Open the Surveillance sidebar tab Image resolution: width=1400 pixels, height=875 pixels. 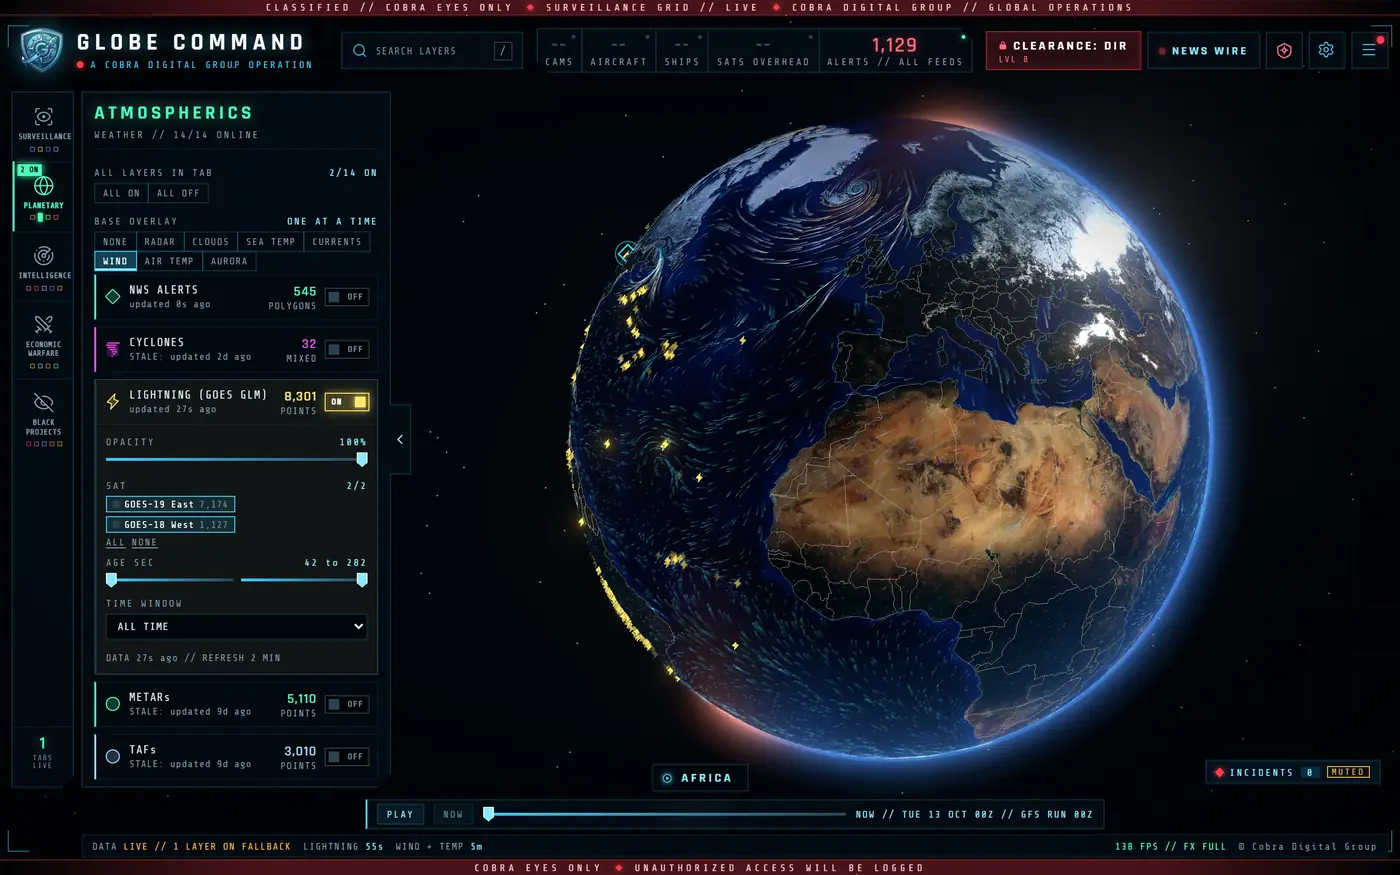click(43, 127)
